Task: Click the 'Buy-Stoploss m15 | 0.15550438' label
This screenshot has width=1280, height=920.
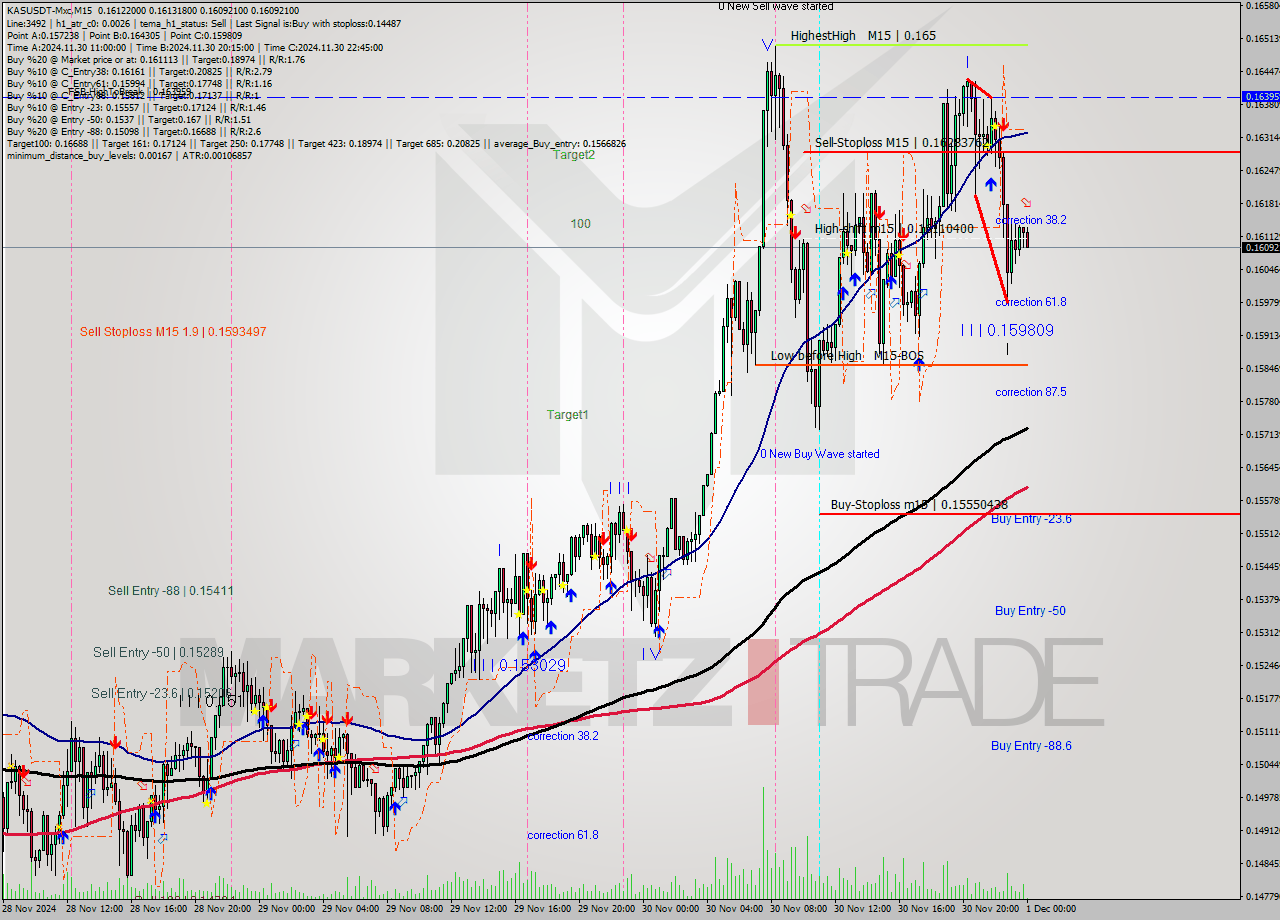Action: 919,505
